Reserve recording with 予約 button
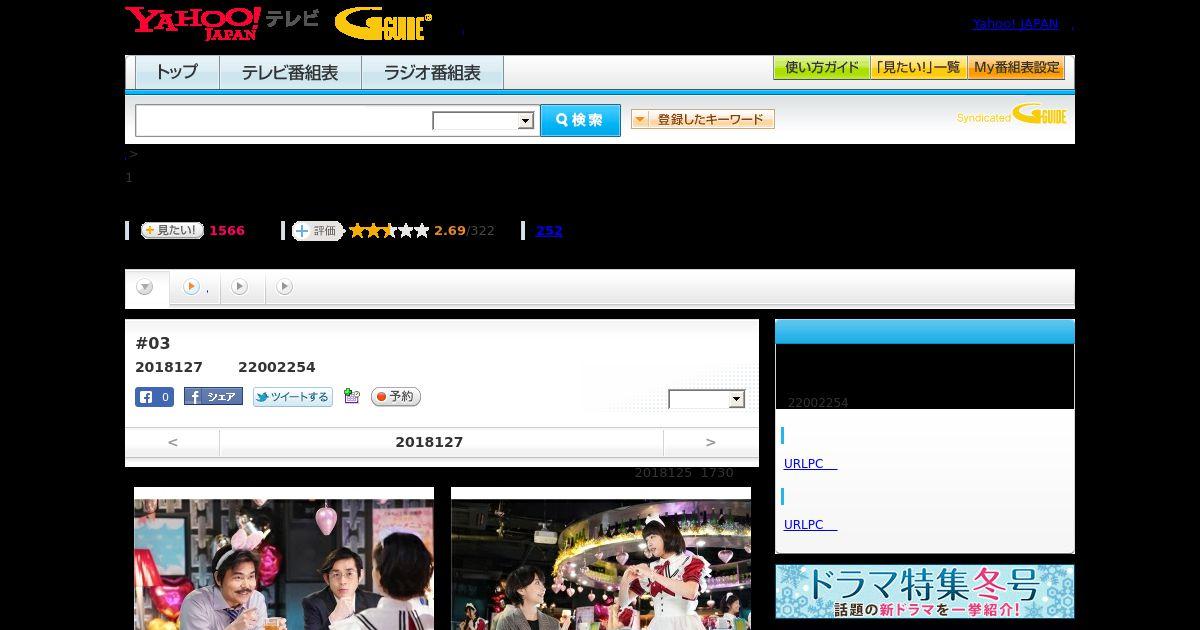The width and height of the screenshot is (1200, 630). [x=396, y=397]
